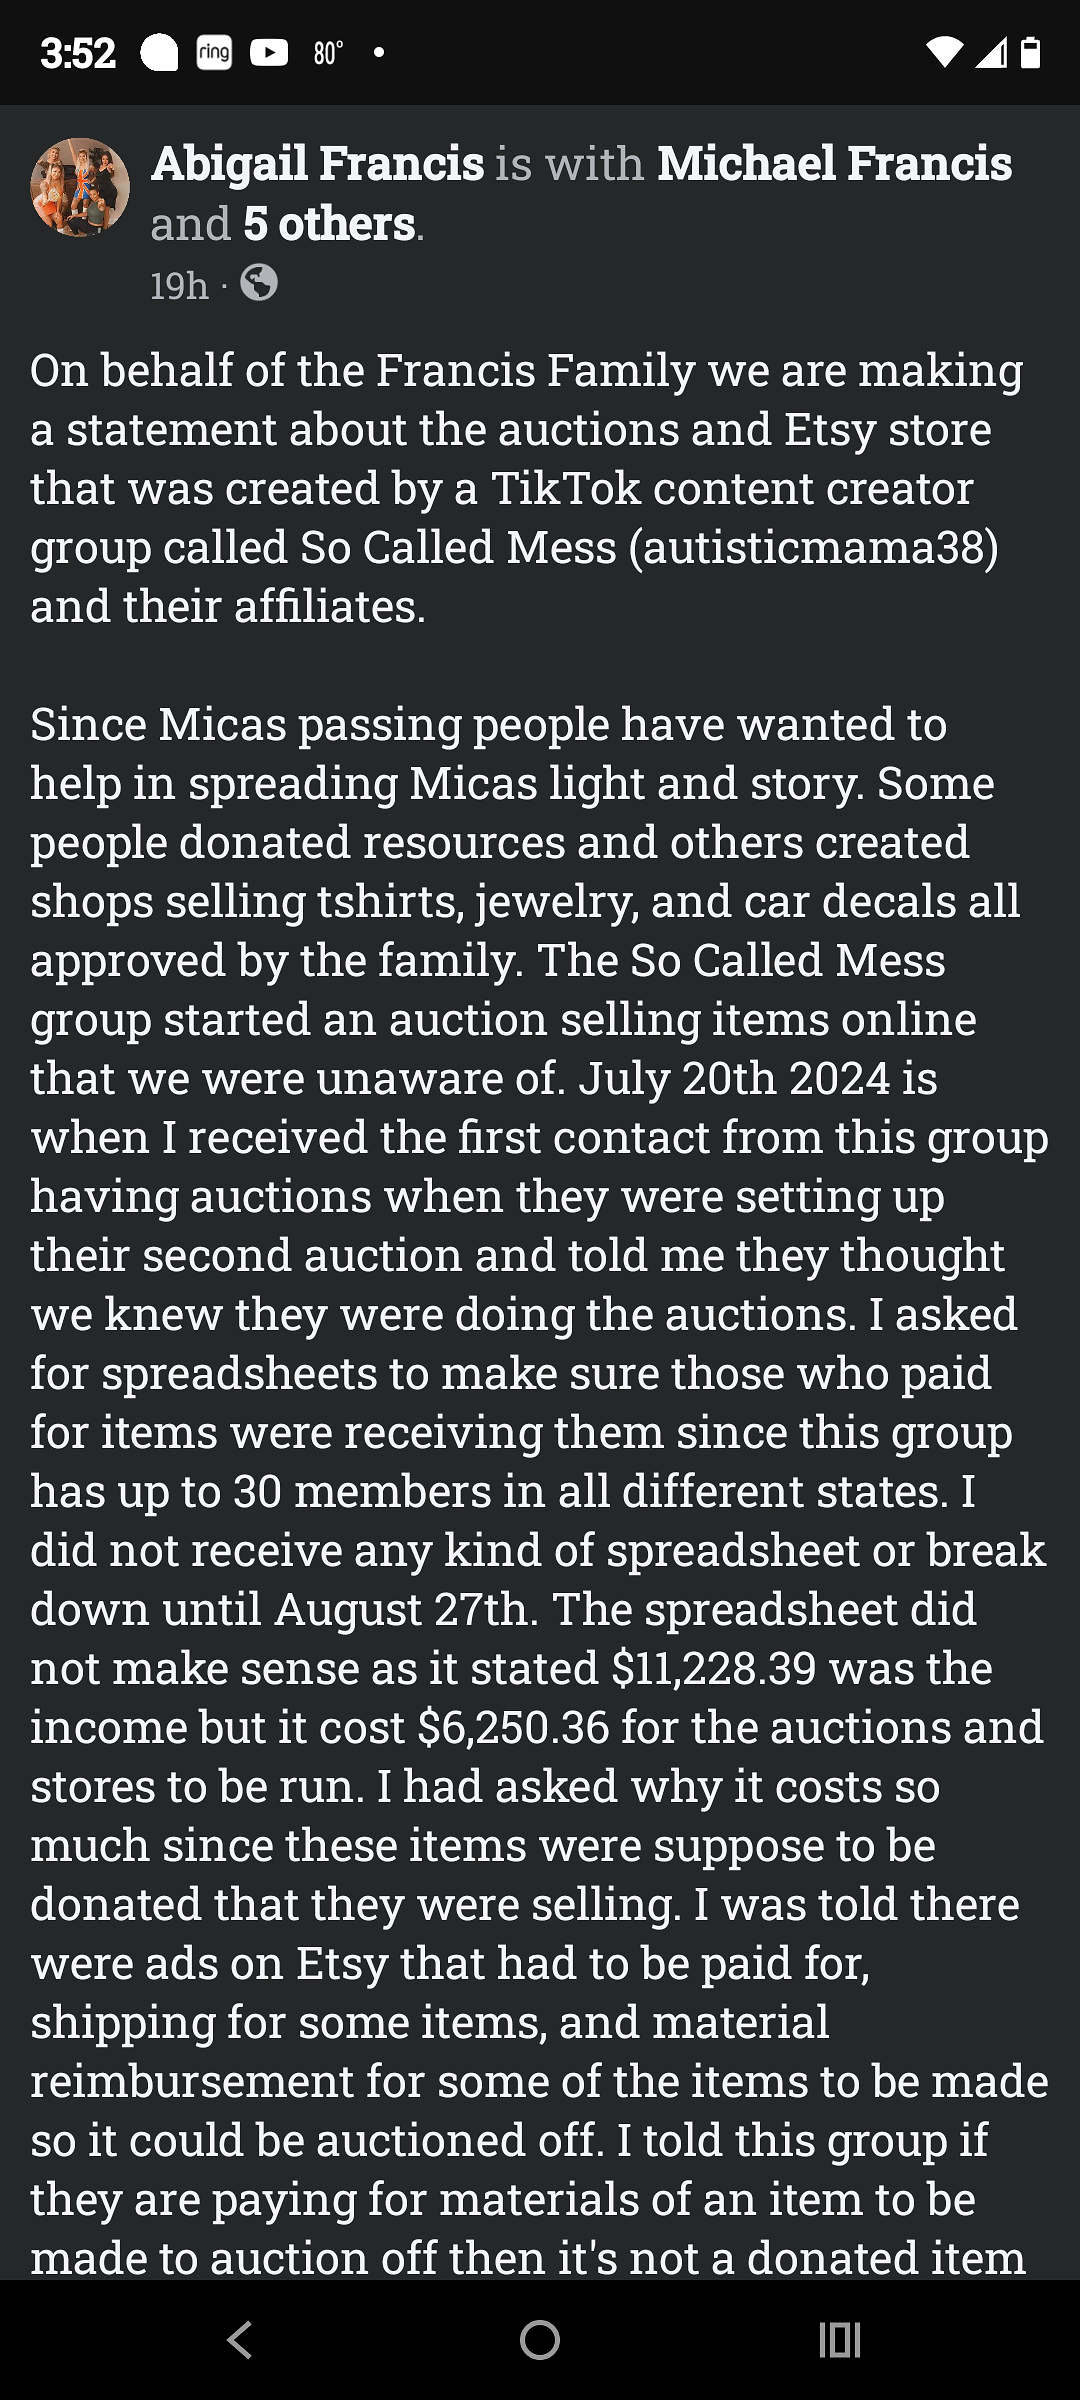Open Michael Francis's tagged profile

834,164
